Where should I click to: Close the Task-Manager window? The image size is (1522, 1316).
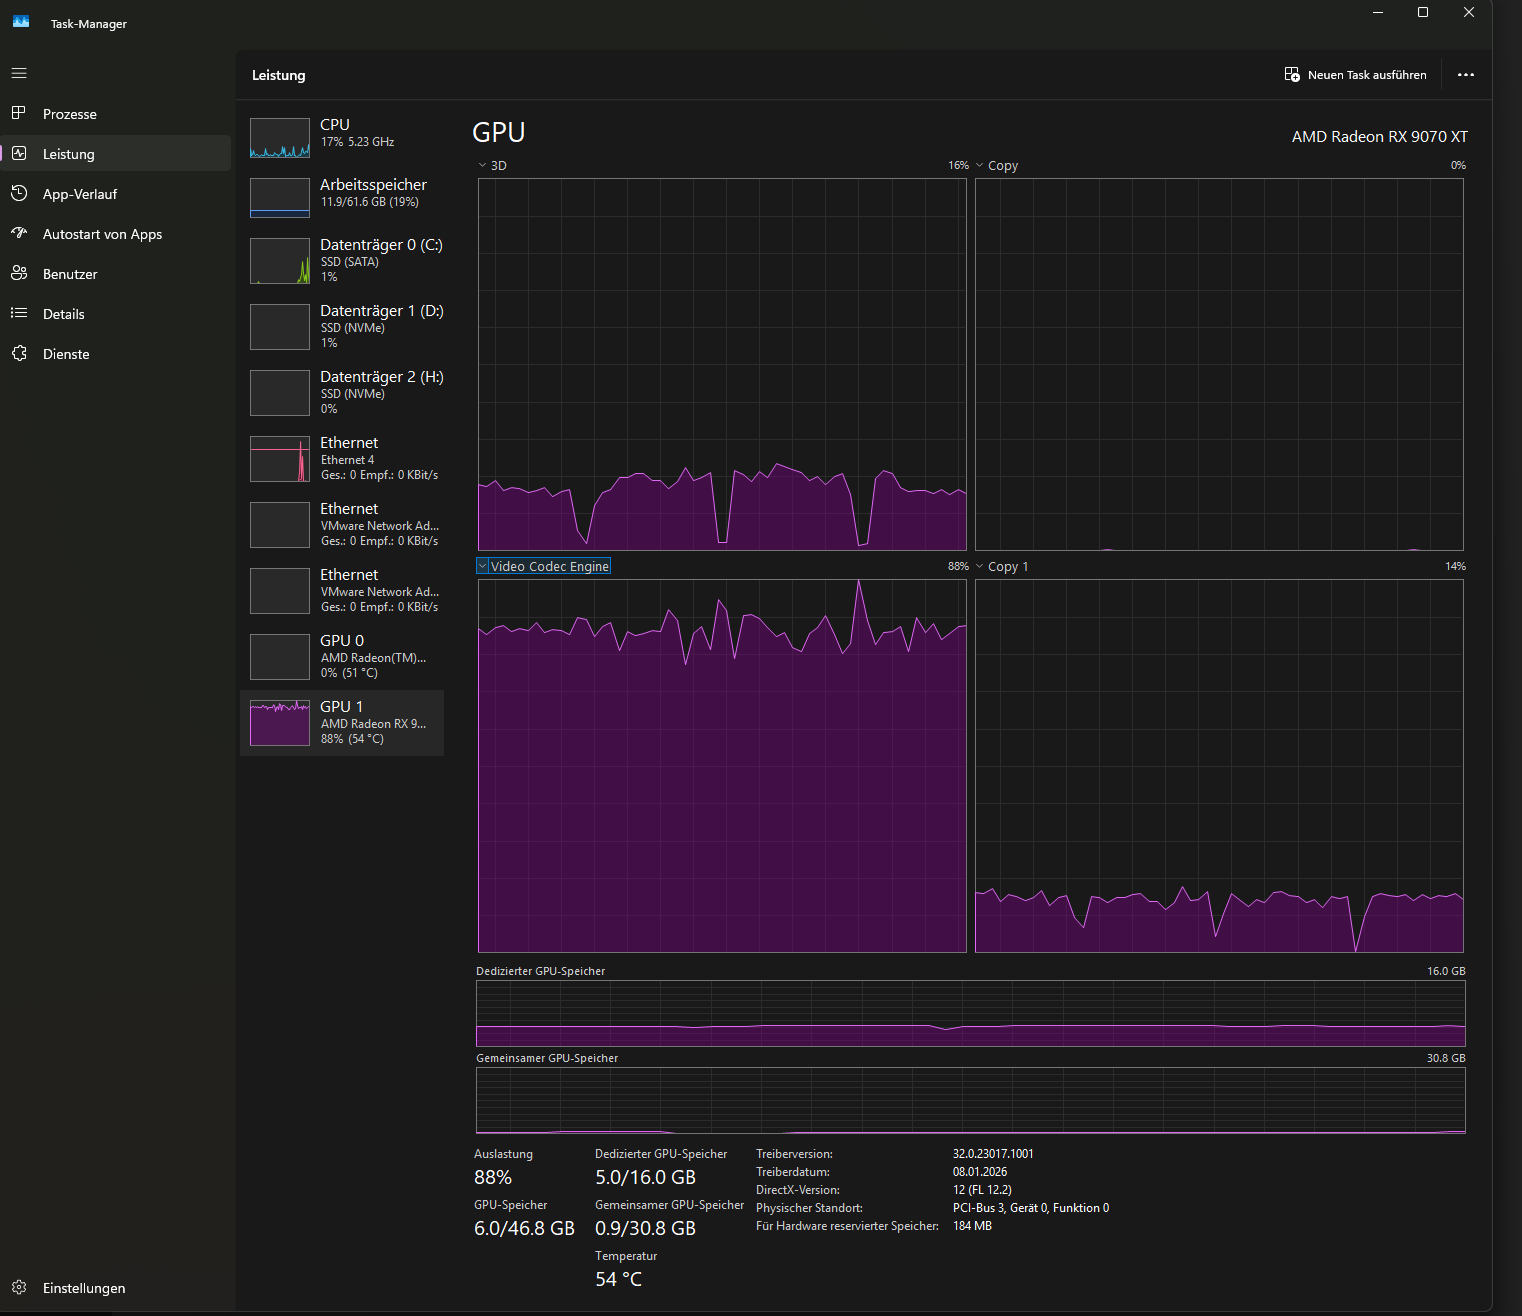click(1469, 12)
